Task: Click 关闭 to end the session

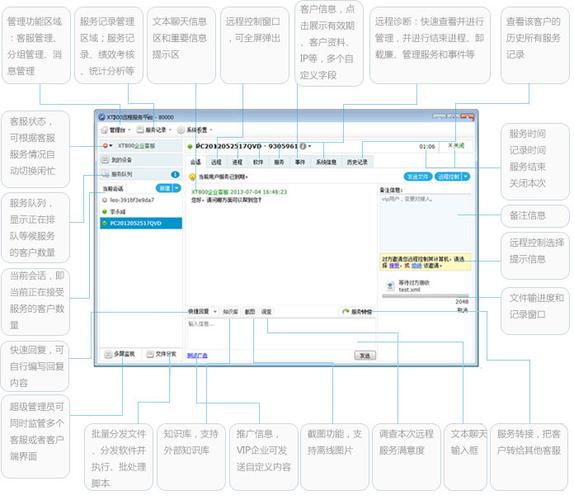Action: point(456,146)
